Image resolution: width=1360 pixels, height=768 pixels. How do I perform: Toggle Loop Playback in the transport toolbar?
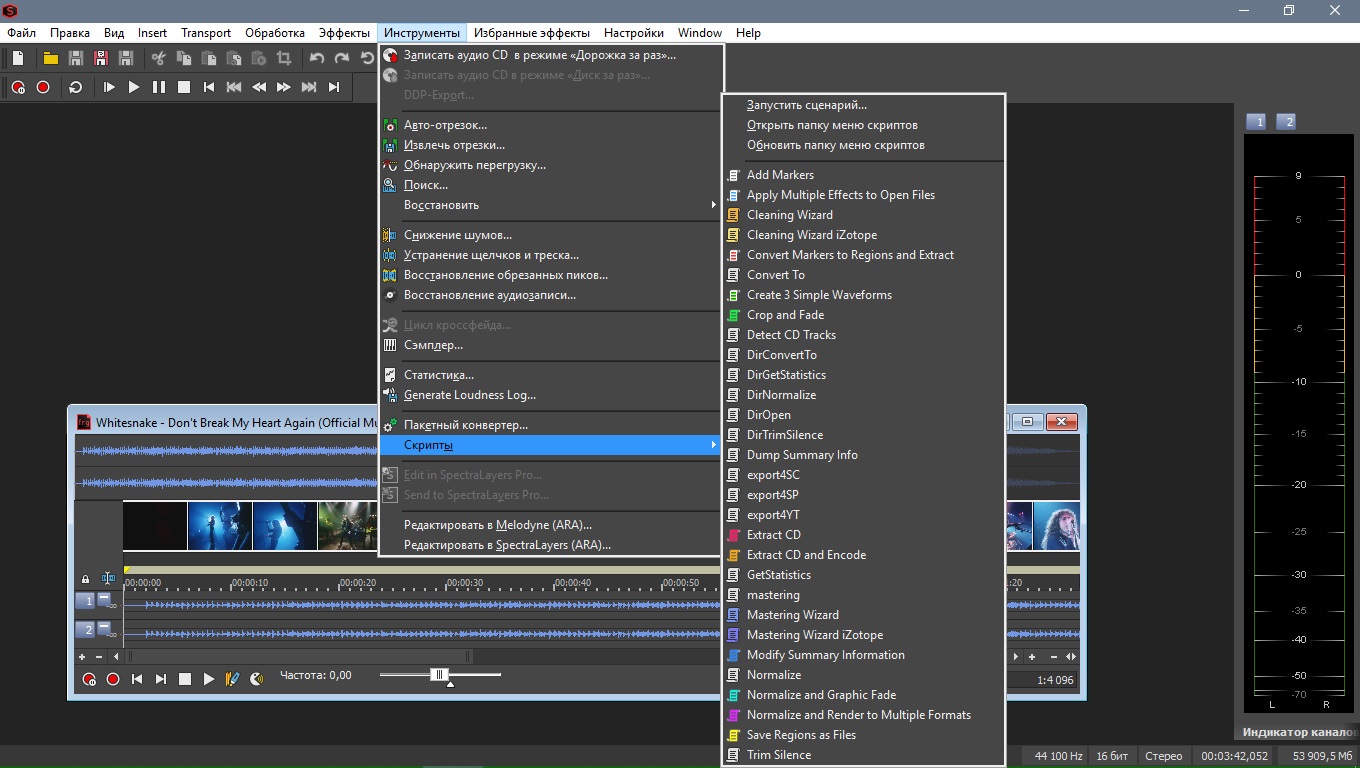click(x=75, y=88)
